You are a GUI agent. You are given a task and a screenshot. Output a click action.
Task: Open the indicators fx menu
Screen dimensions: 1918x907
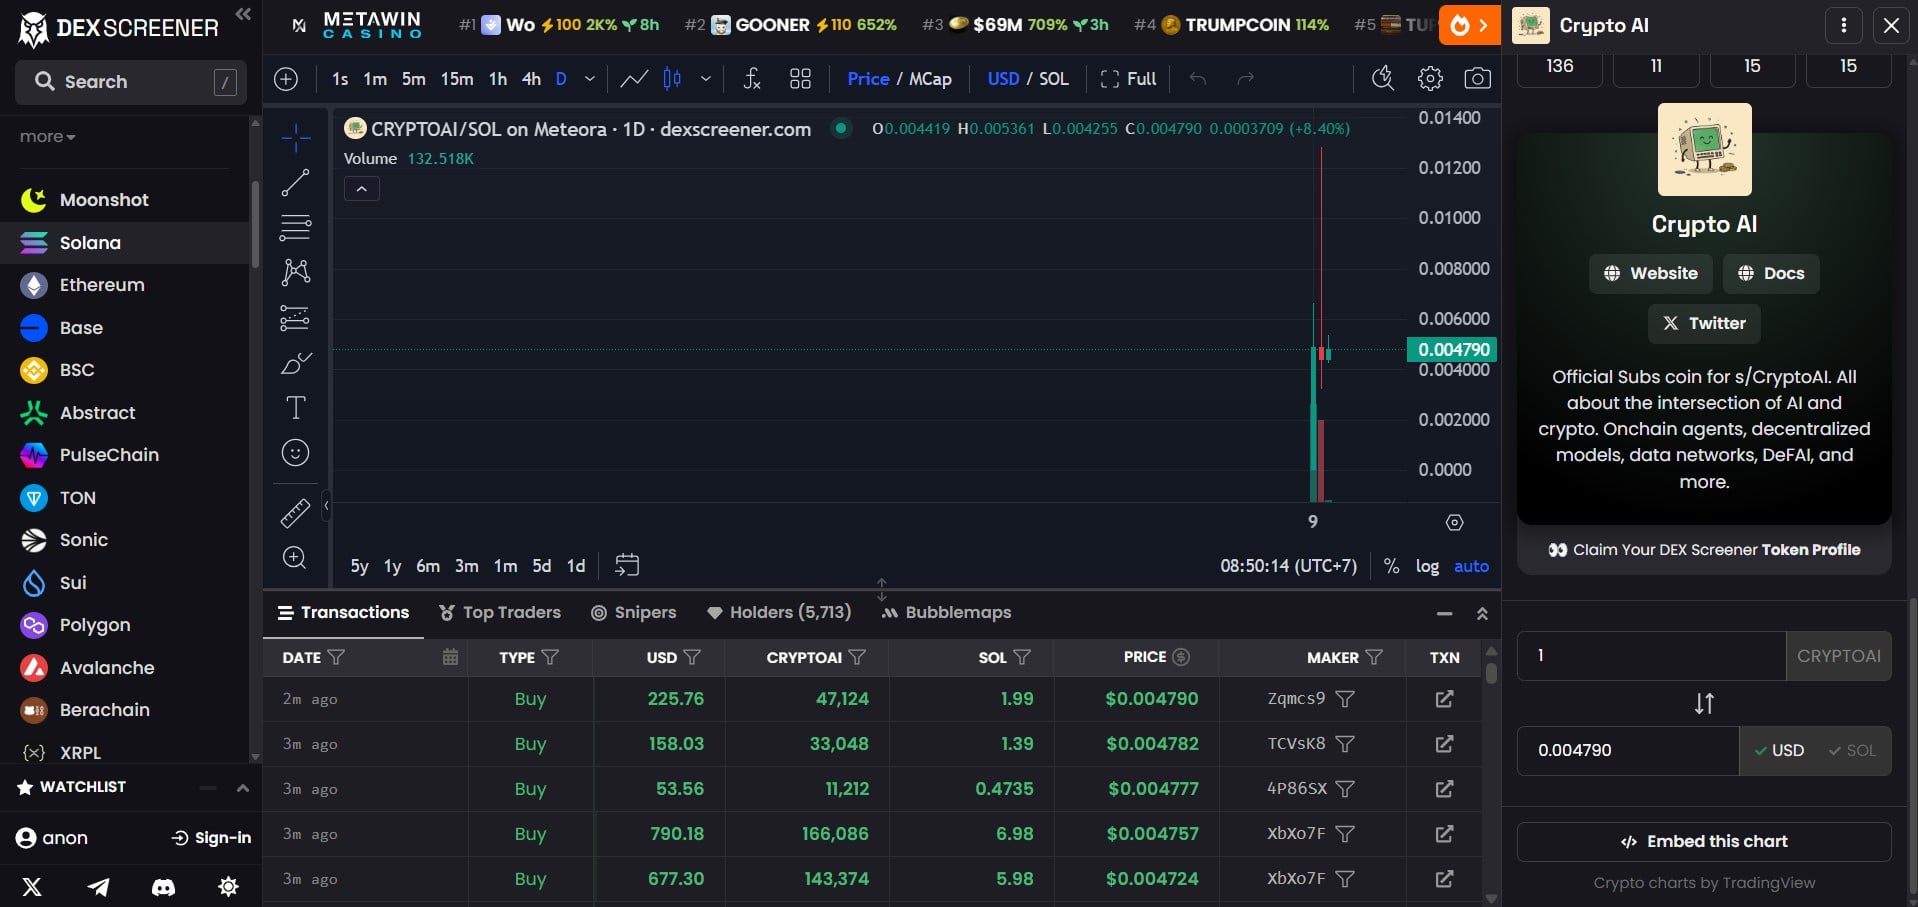coord(752,79)
